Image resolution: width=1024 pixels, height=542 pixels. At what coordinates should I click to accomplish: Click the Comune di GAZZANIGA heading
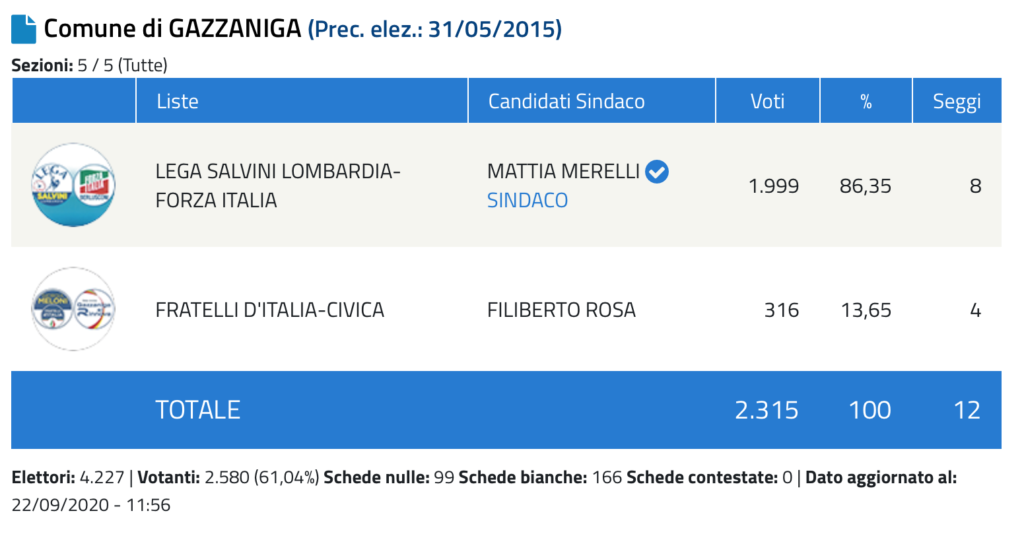(x=172, y=29)
